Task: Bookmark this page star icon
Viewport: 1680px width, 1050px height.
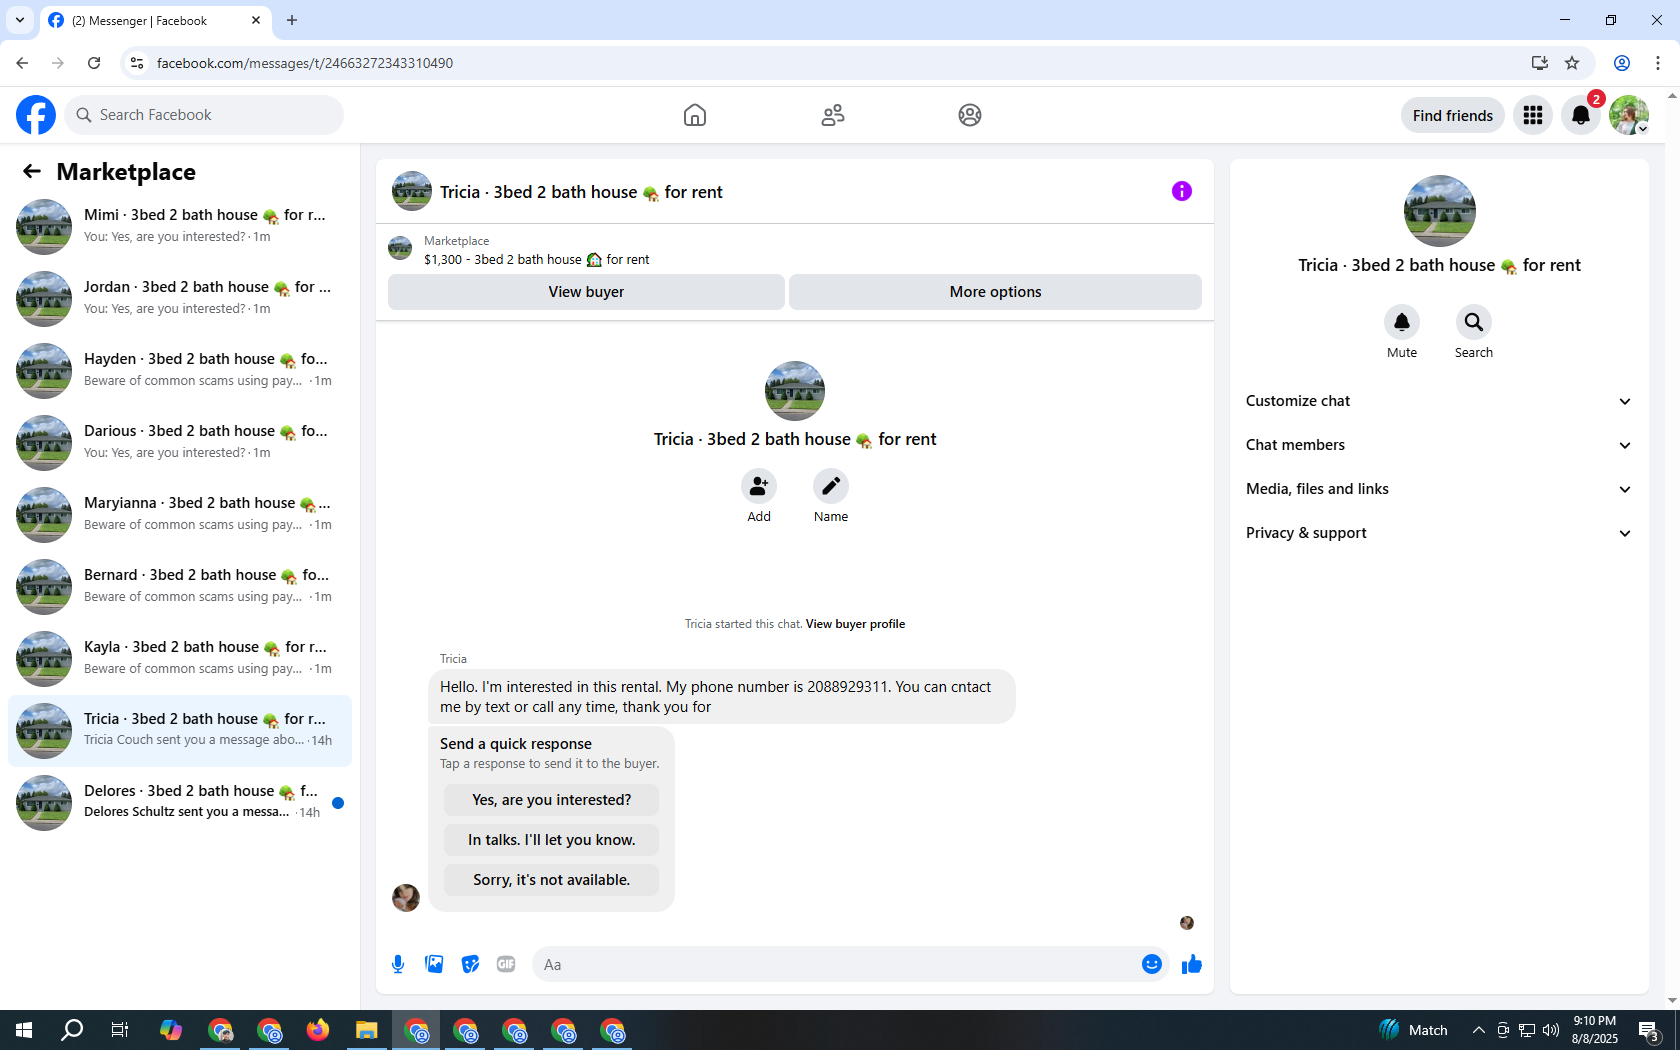Action: pos(1572,63)
